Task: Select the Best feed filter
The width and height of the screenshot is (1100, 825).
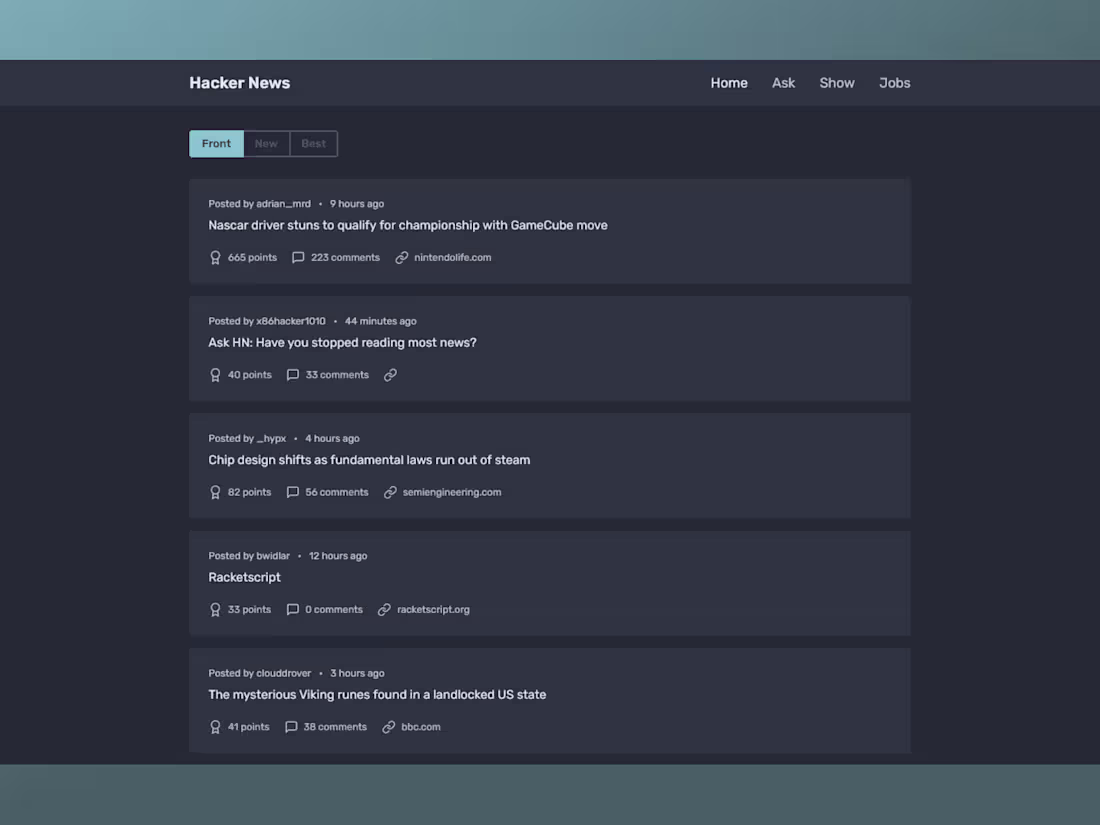Action: point(313,143)
